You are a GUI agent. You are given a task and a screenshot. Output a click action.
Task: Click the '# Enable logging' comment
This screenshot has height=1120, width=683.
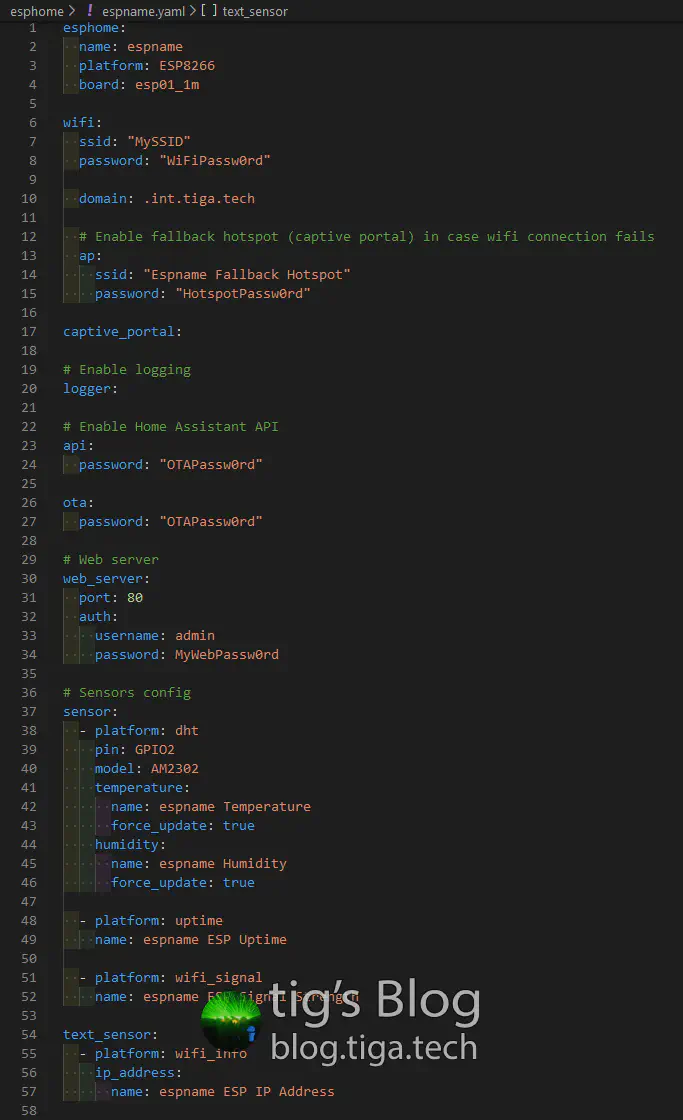tap(126, 369)
